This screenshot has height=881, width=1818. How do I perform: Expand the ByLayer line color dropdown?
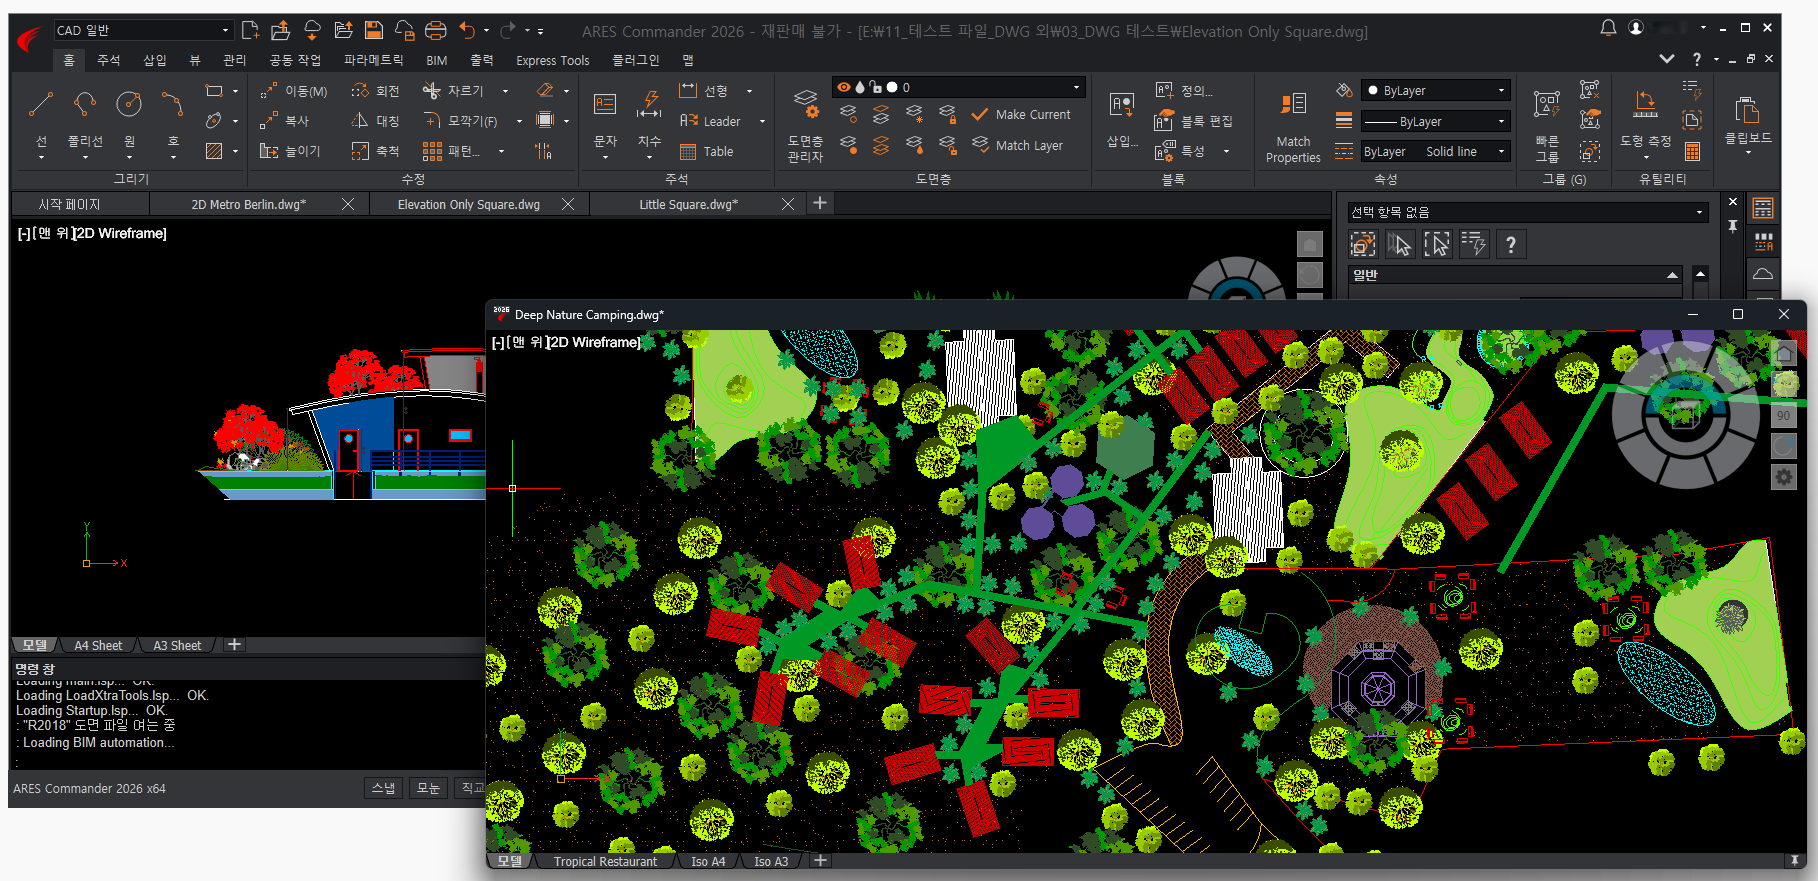coord(1436,91)
